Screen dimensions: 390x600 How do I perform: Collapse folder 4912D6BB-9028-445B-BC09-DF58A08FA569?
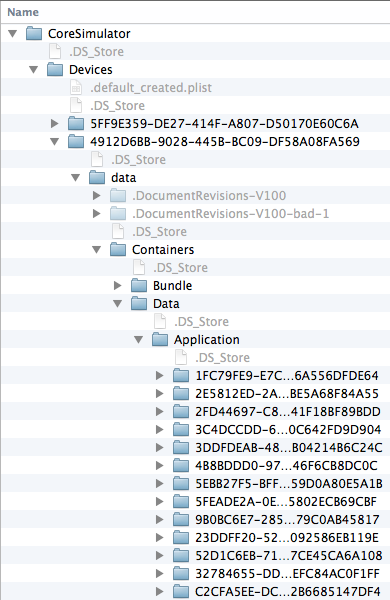coord(55,142)
